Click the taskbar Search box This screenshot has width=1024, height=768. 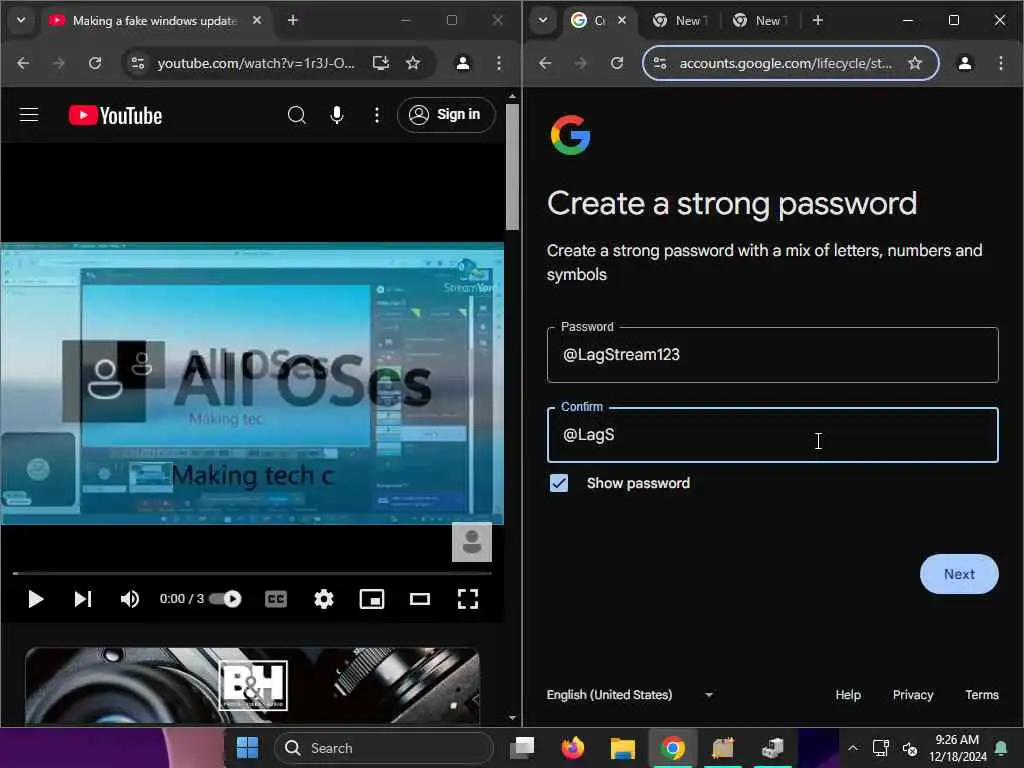click(x=383, y=748)
